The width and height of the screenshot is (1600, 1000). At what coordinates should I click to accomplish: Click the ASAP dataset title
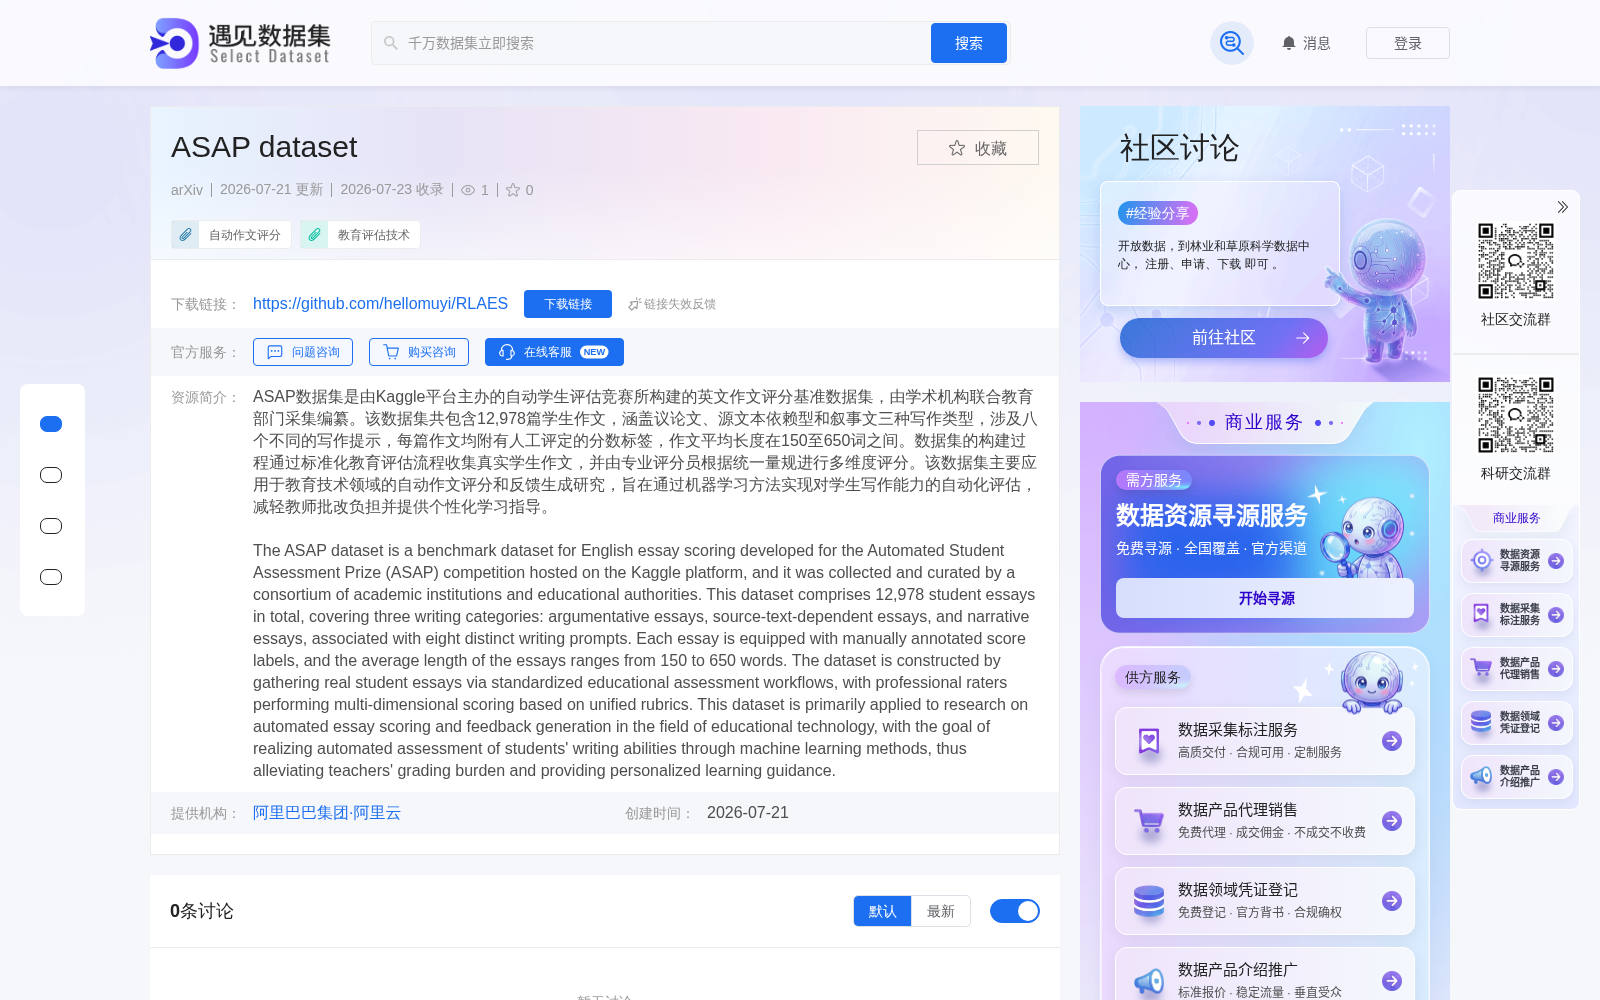(264, 147)
